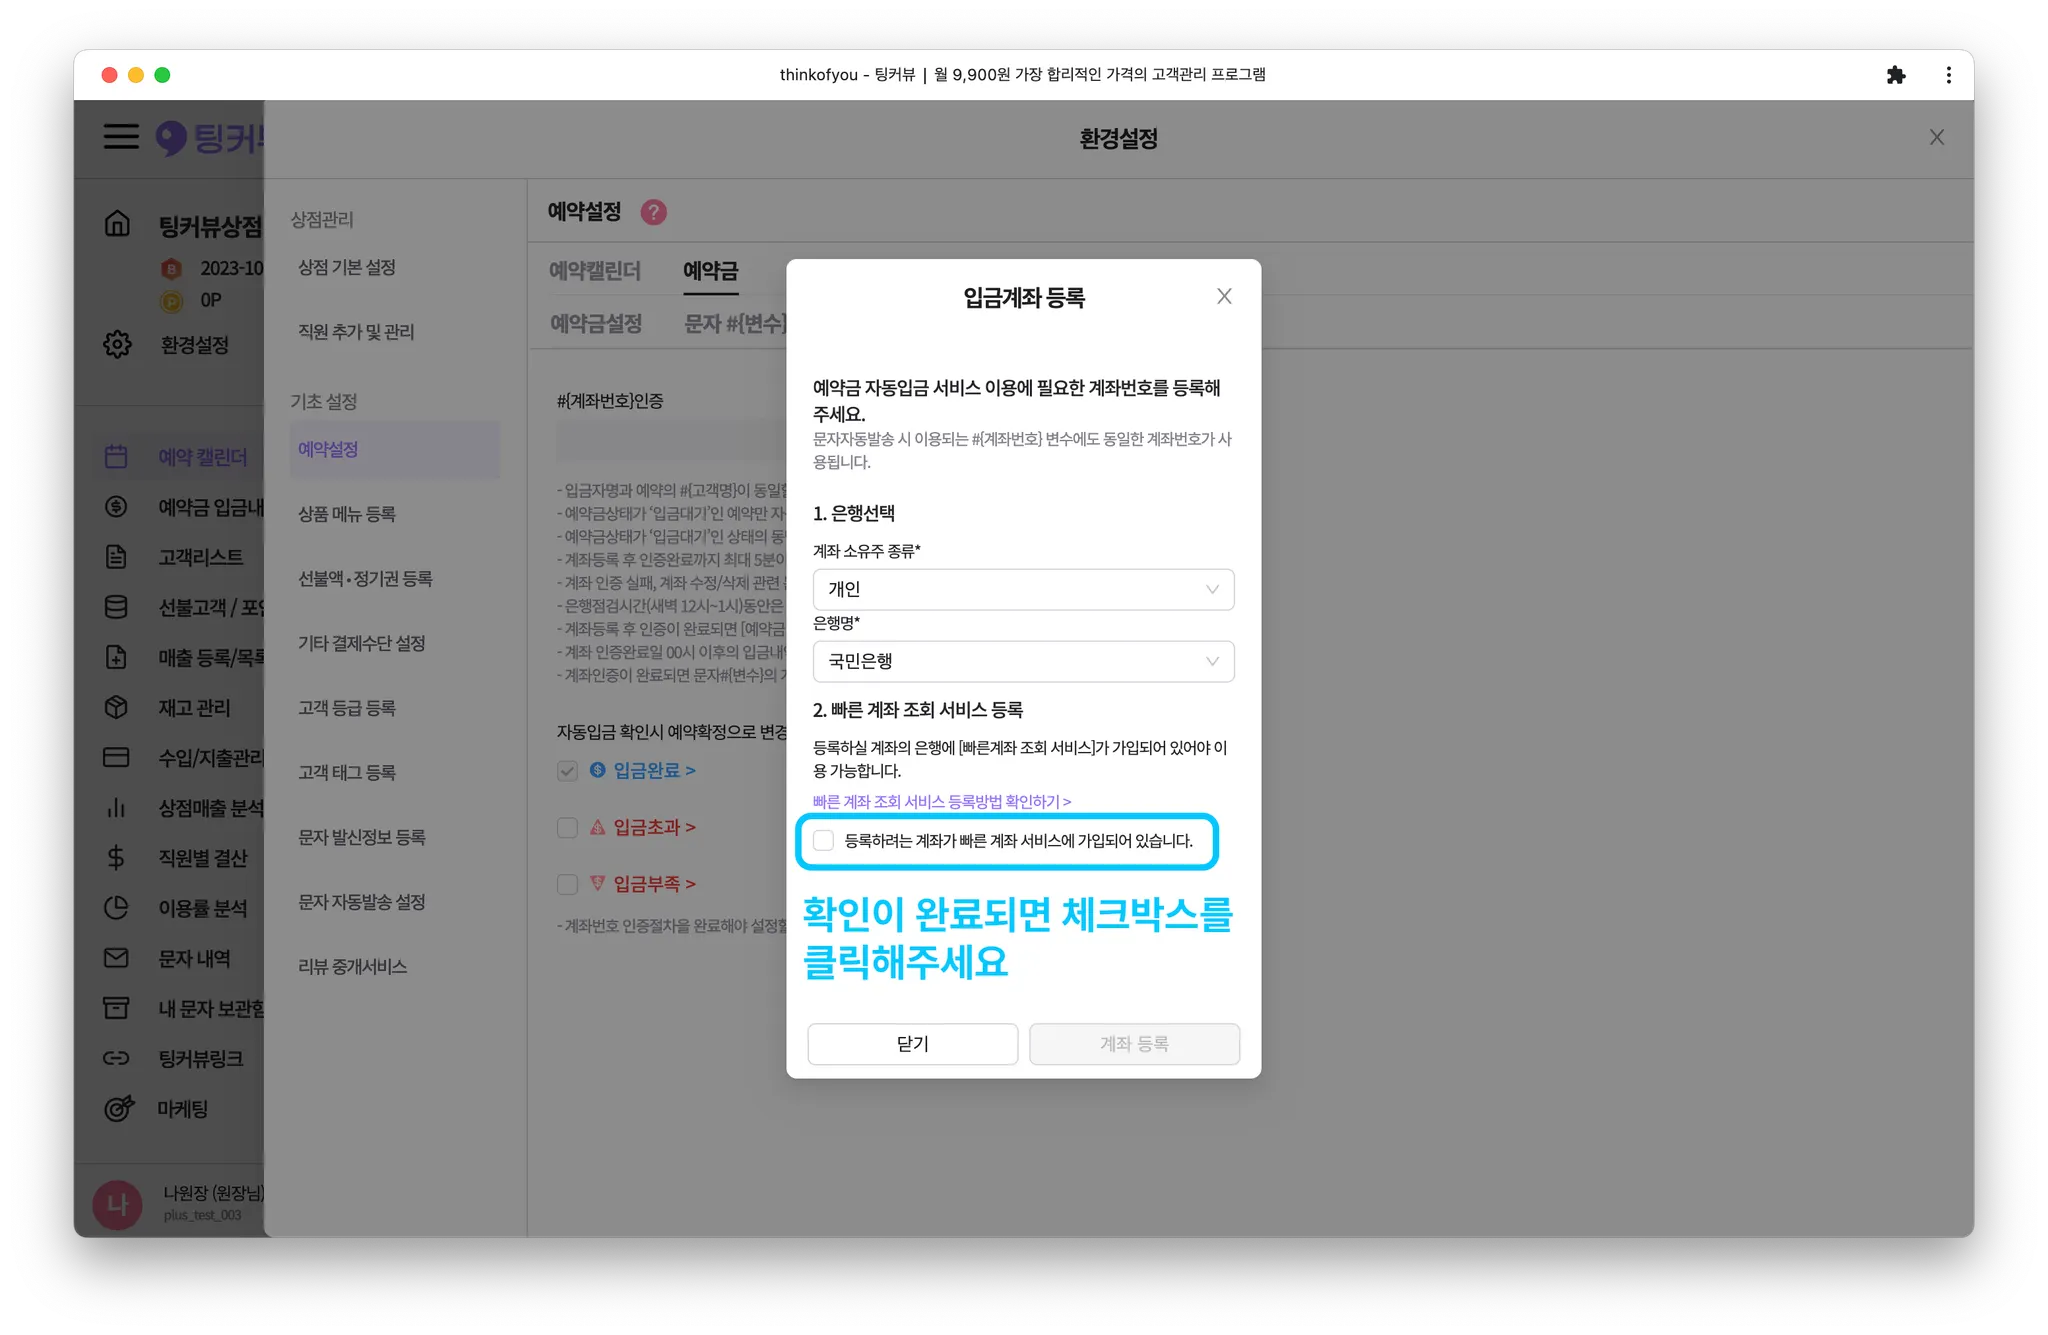Open 빠른 계좌 조회 서비스 등록방법 확인하기 link
The width and height of the screenshot is (2048, 1335).
(x=941, y=801)
